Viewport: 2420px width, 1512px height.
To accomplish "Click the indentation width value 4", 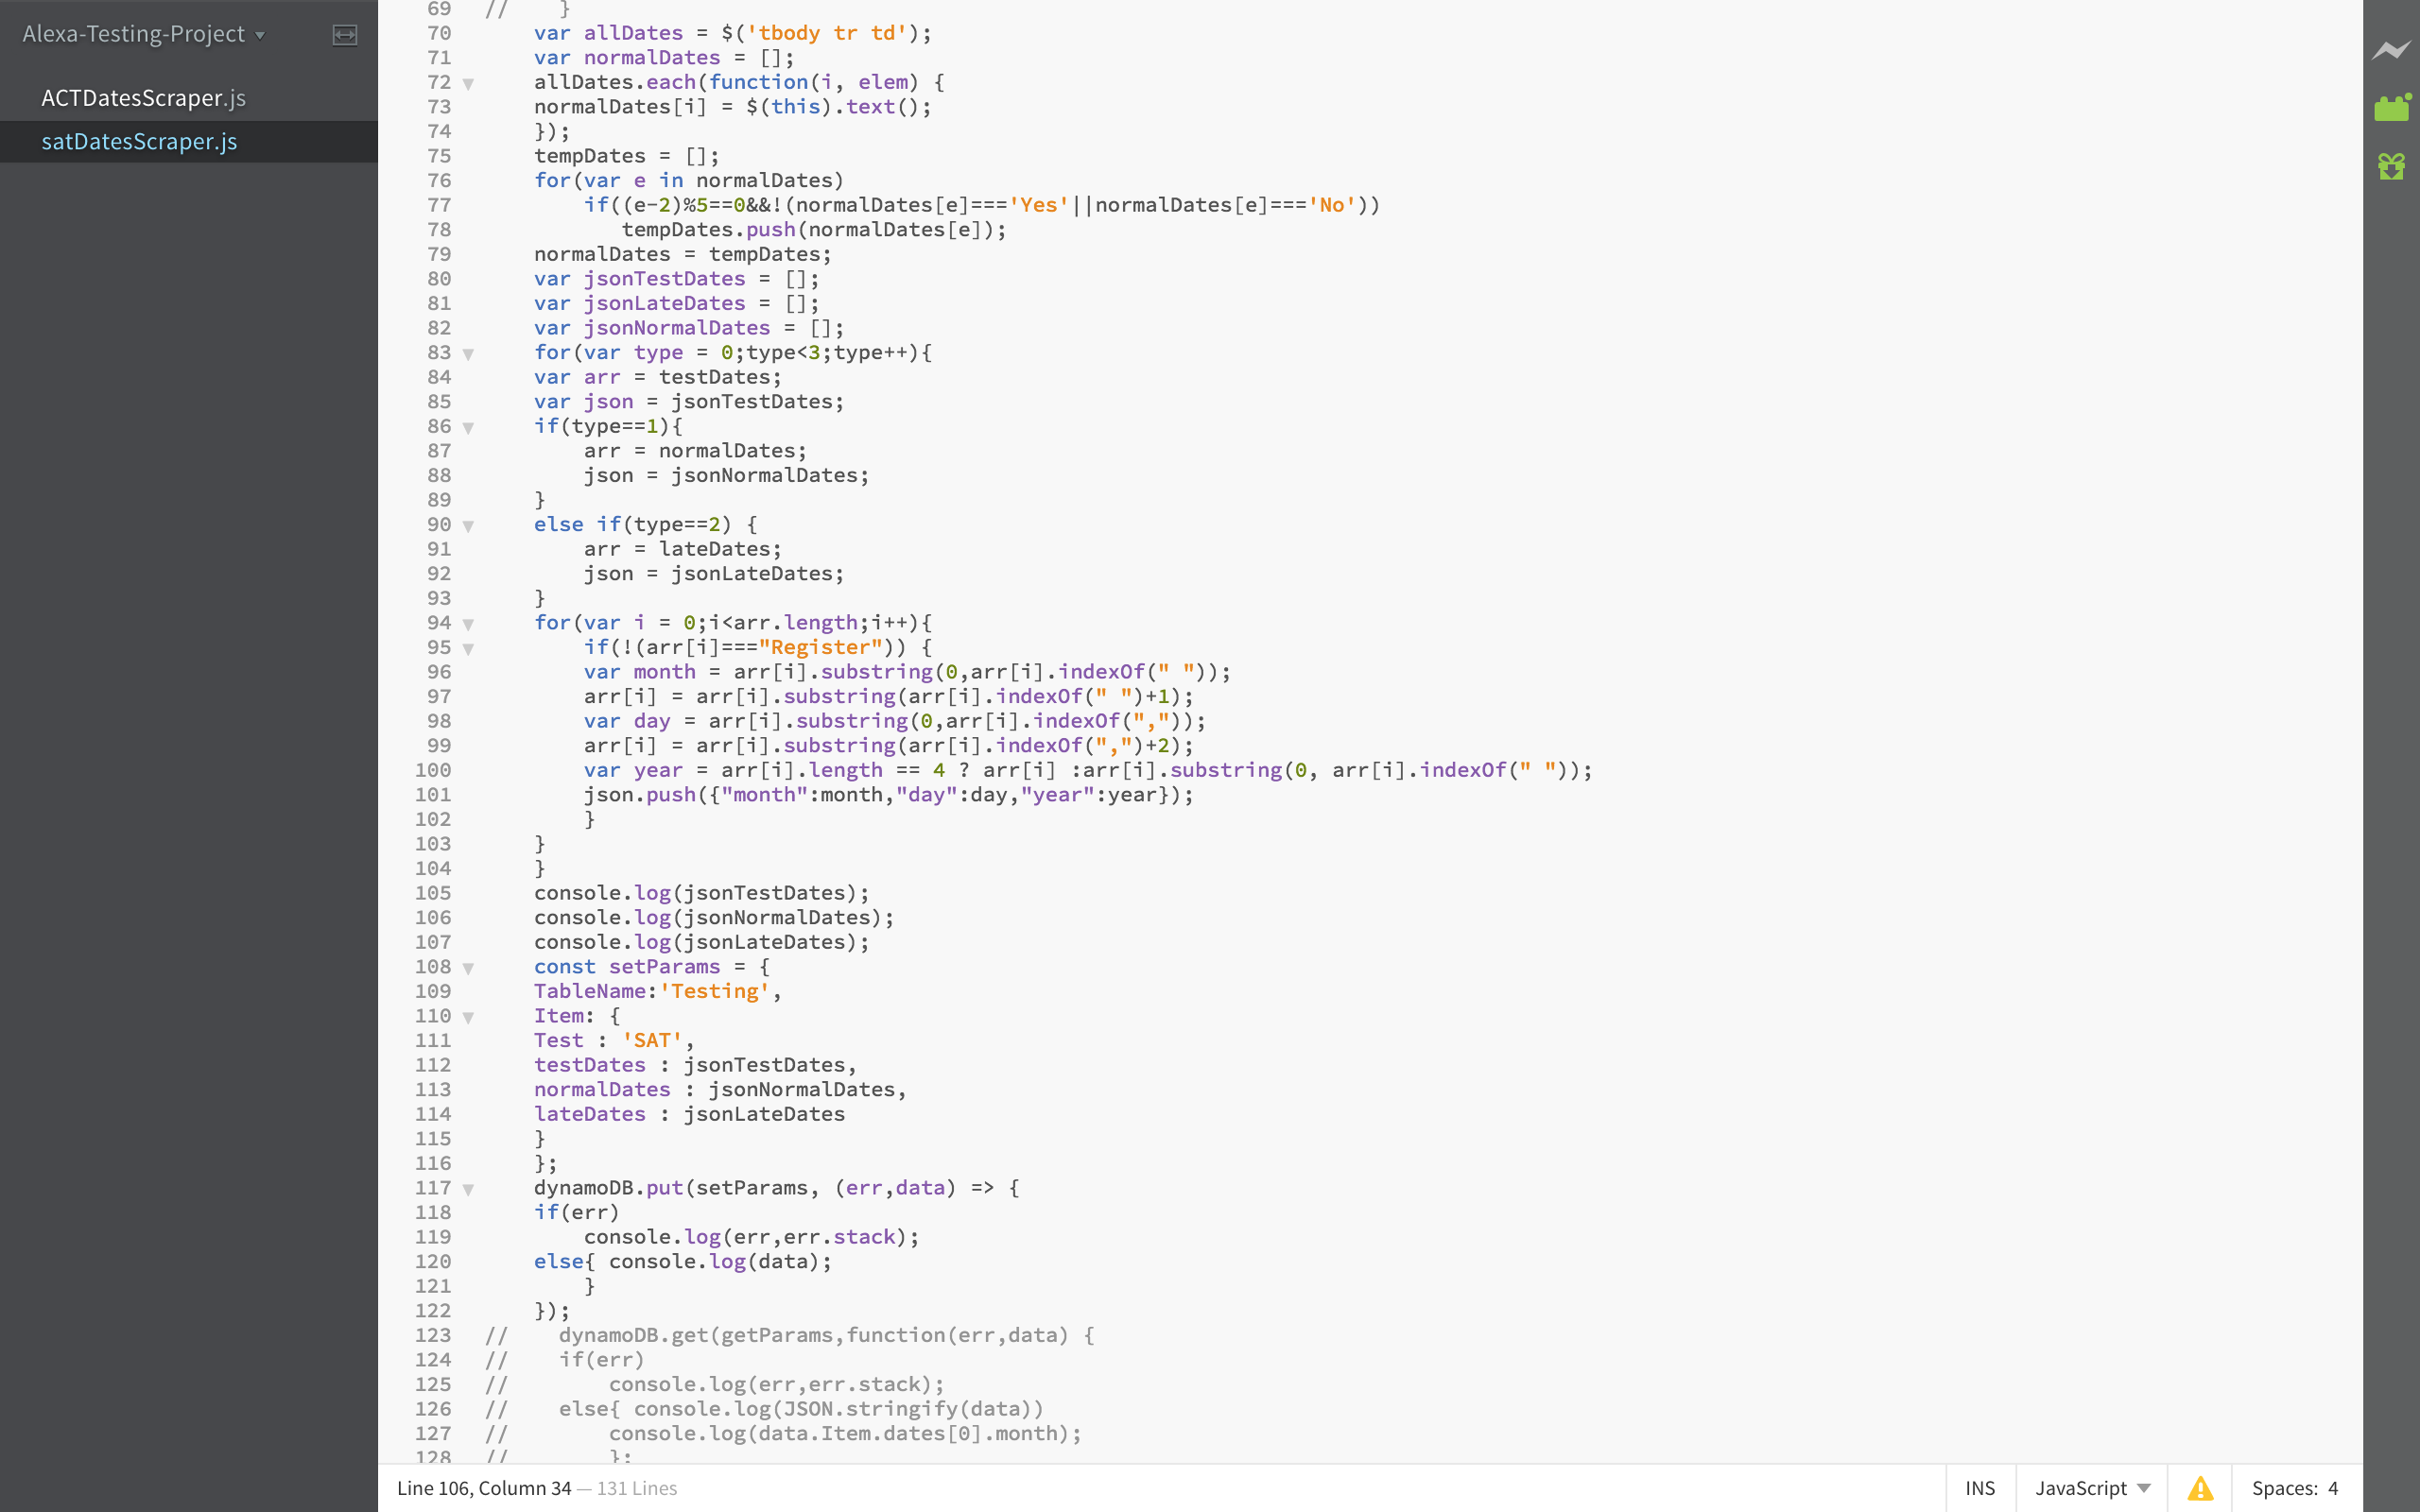I will tap(2333, 1488).
